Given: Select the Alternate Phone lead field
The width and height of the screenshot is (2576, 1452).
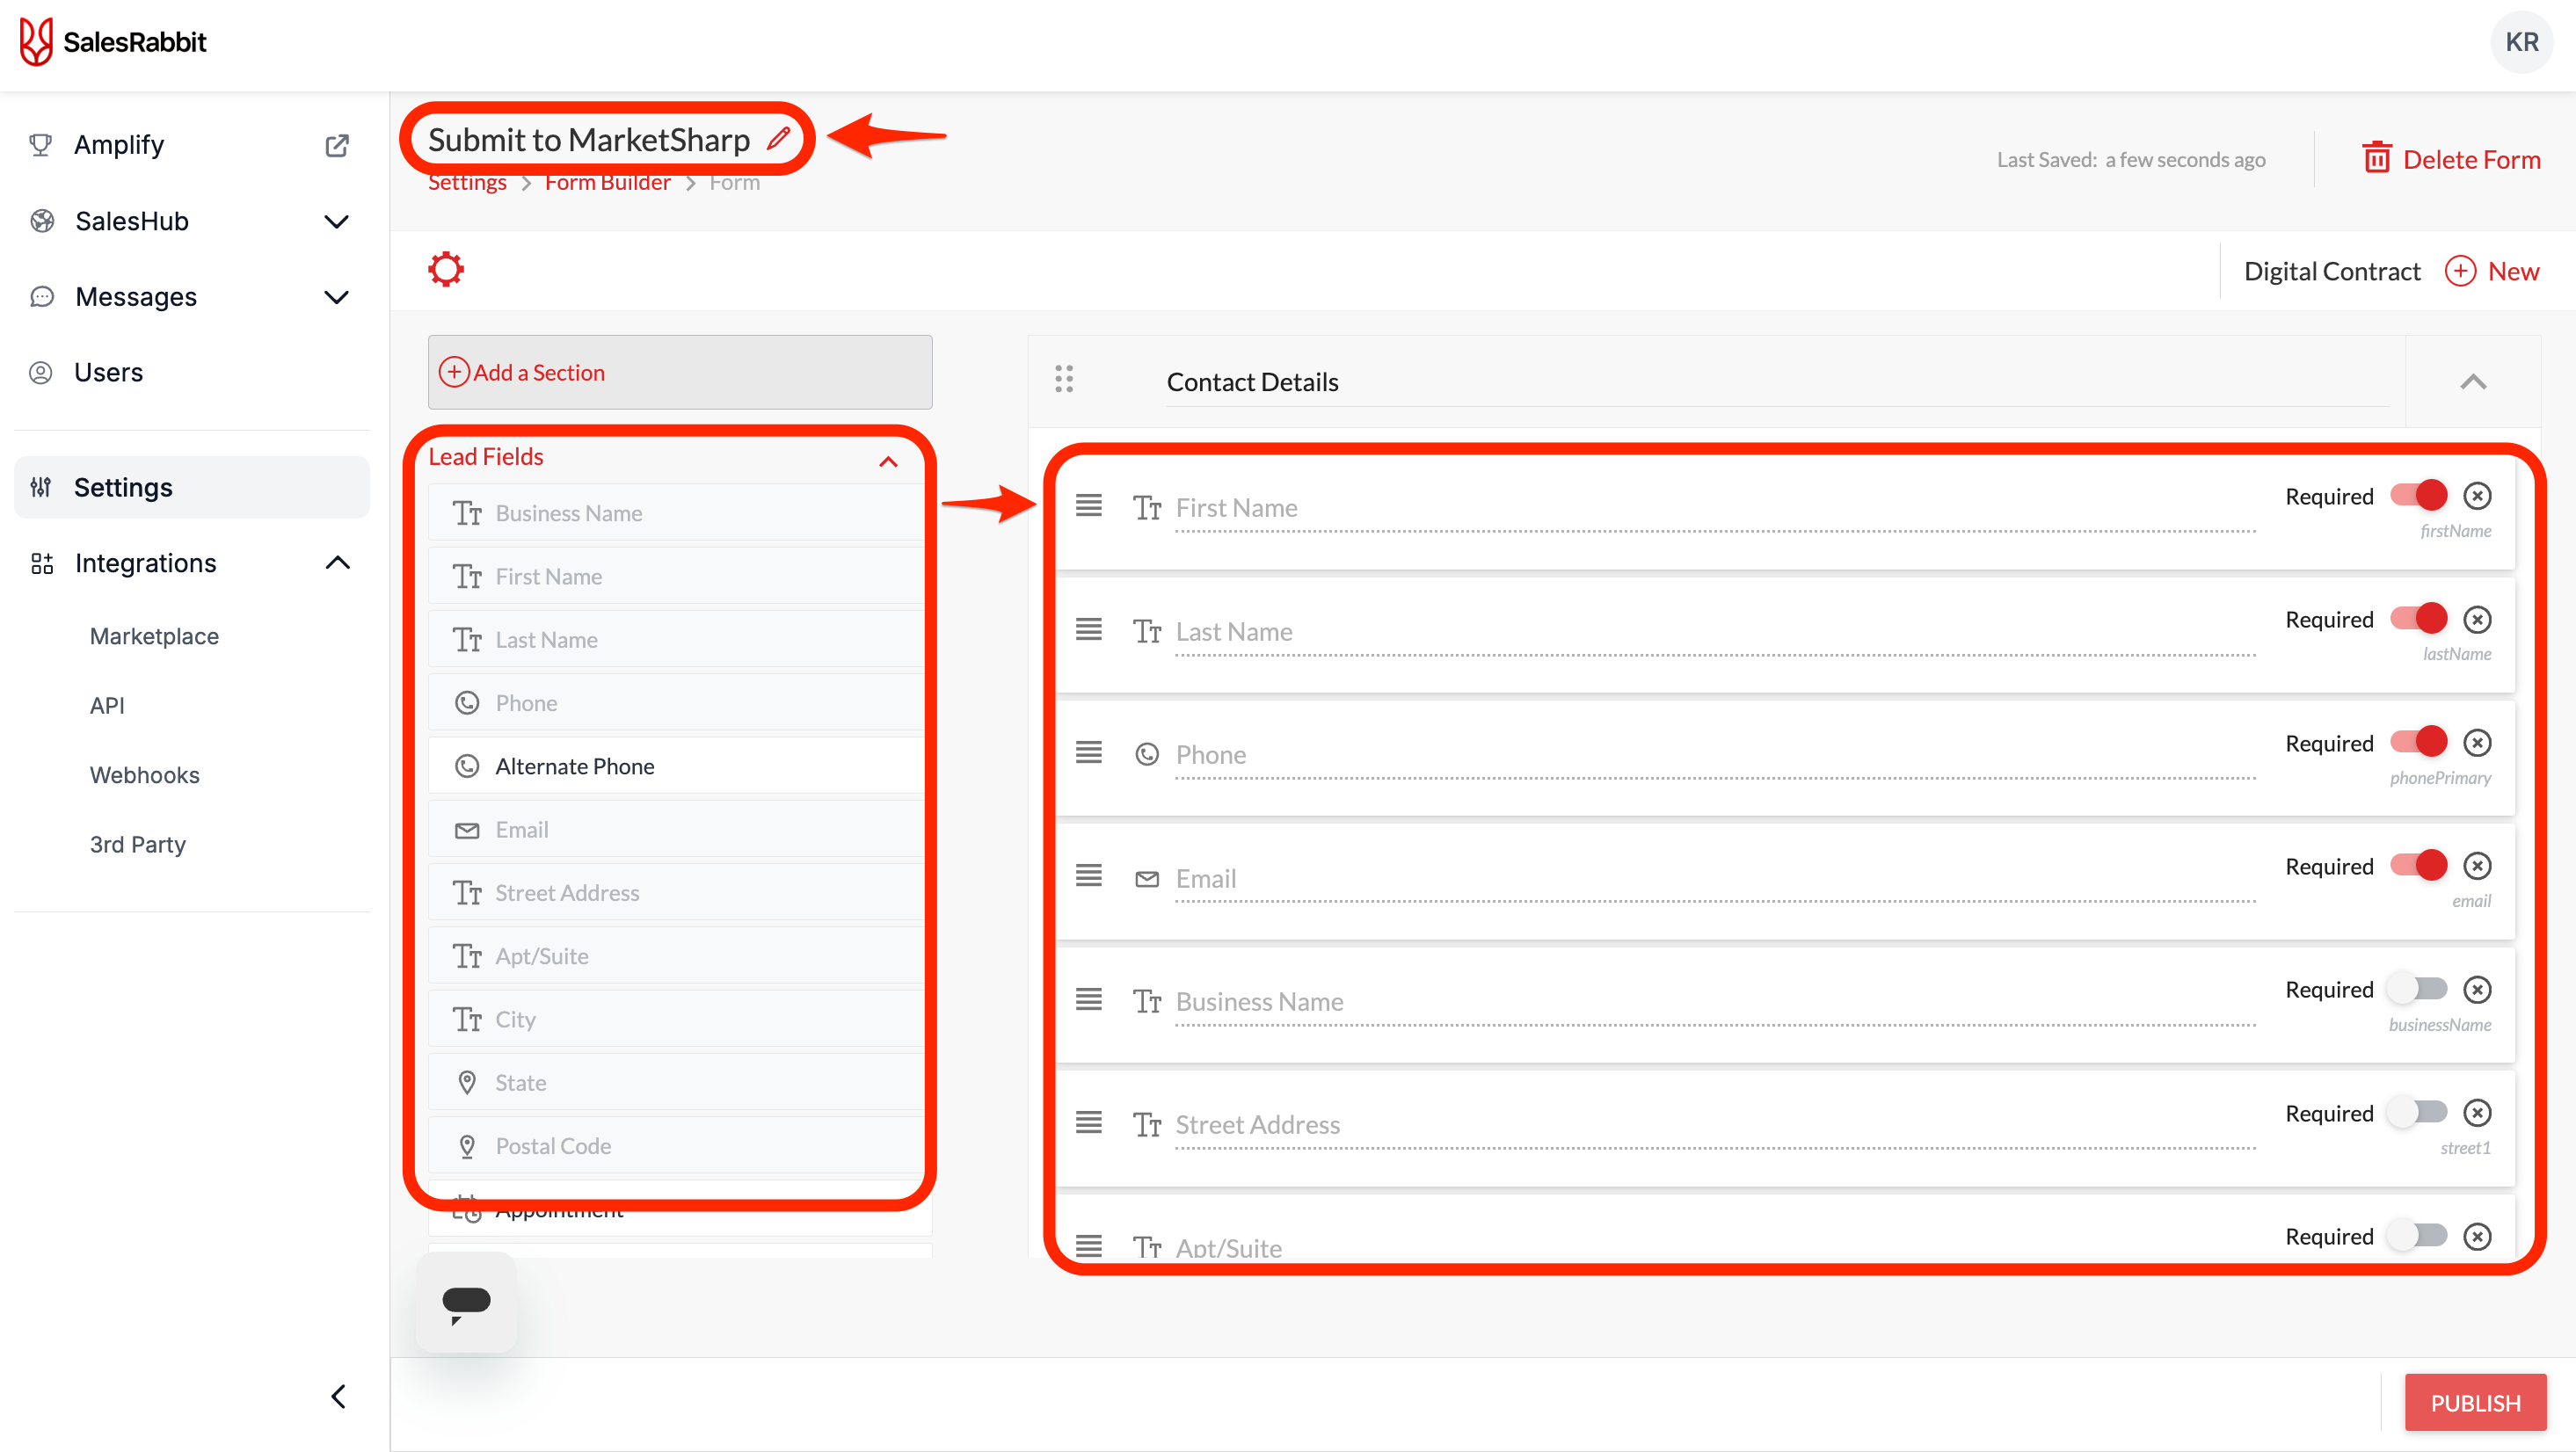Looking at the screenshot, I should (575, 766).
